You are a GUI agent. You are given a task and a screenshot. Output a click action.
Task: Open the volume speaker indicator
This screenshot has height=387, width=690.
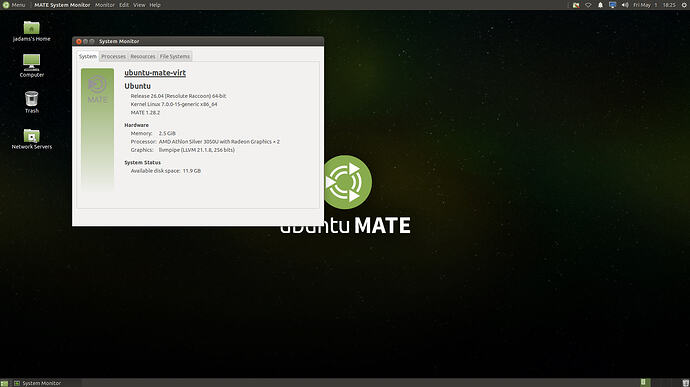tap(625, 5)
